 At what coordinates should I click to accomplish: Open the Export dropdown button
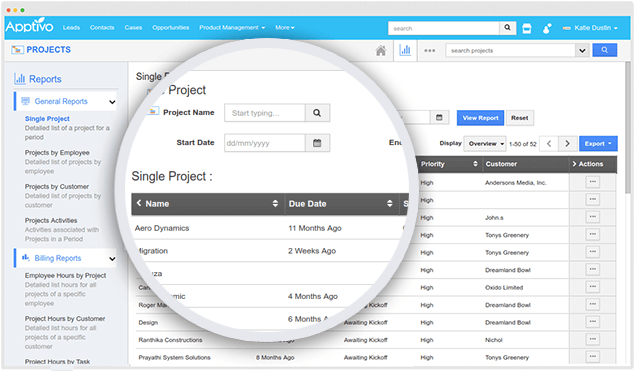coord(598,144)
